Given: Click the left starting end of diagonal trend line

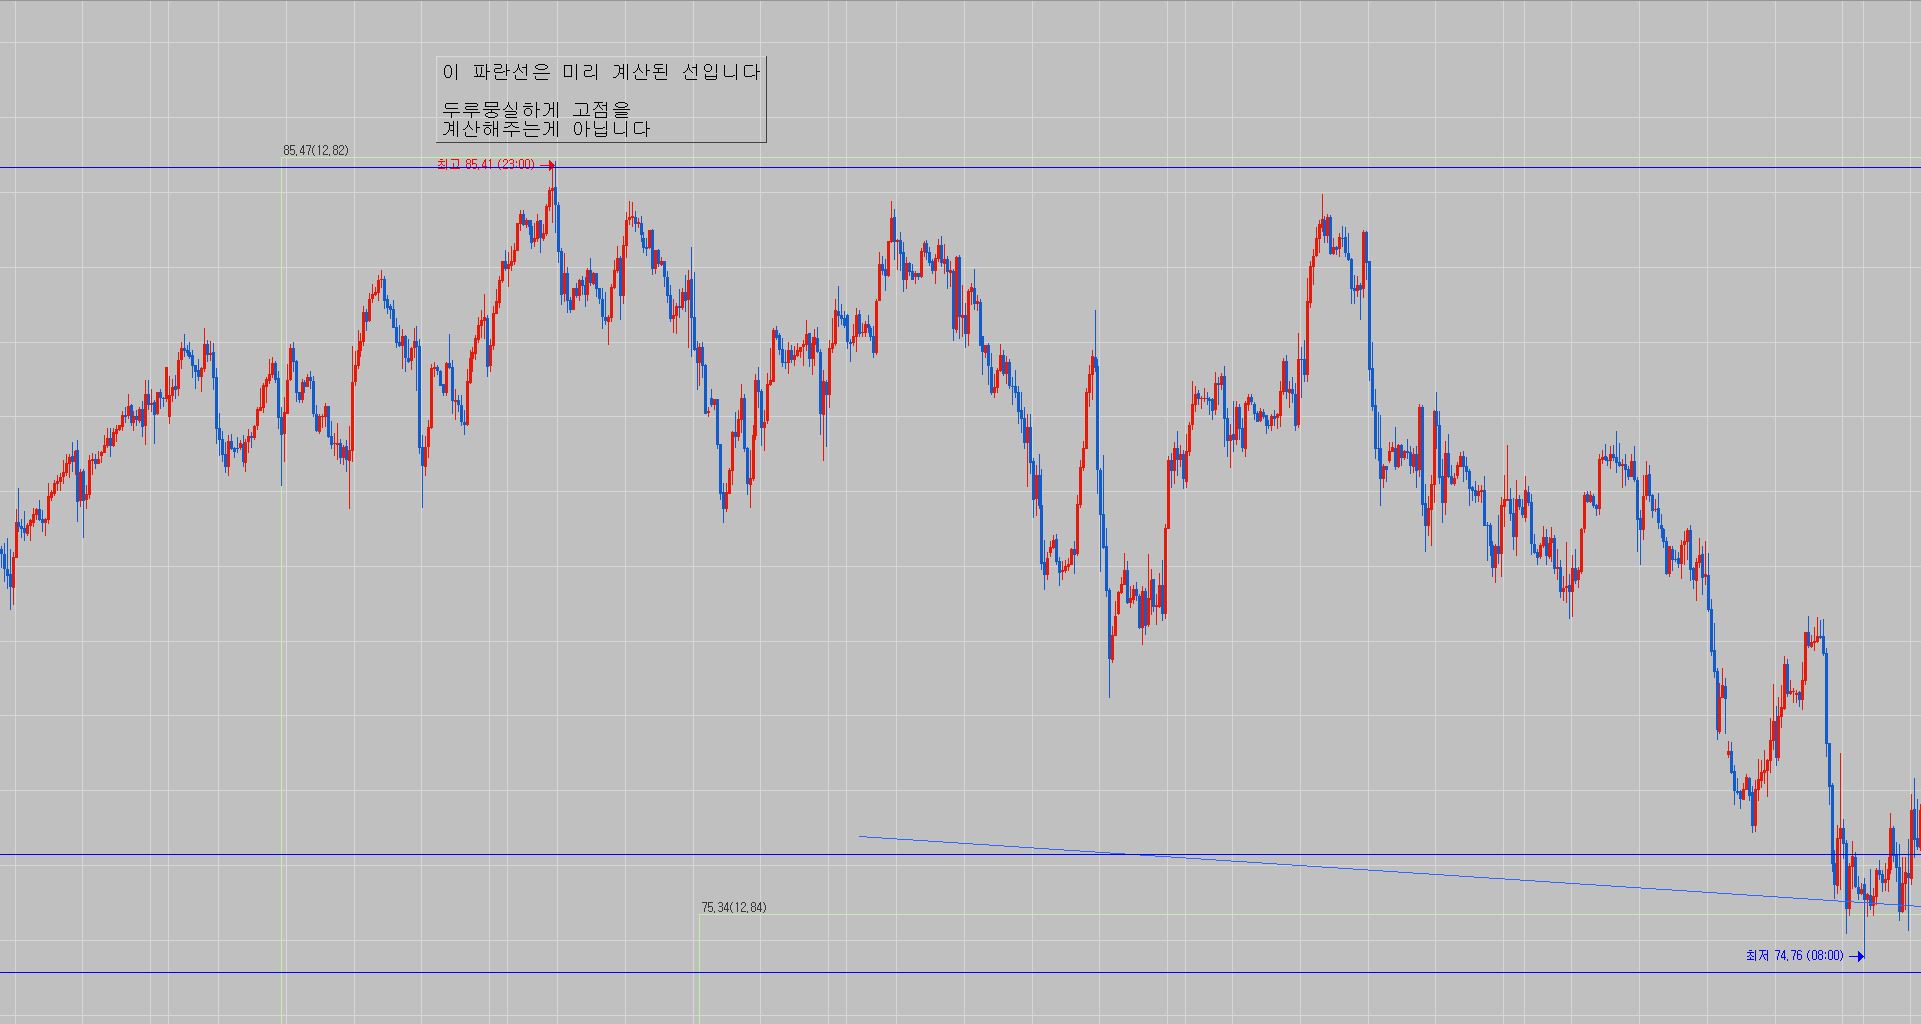Looking at the screenshot, I should click(862, 836).
